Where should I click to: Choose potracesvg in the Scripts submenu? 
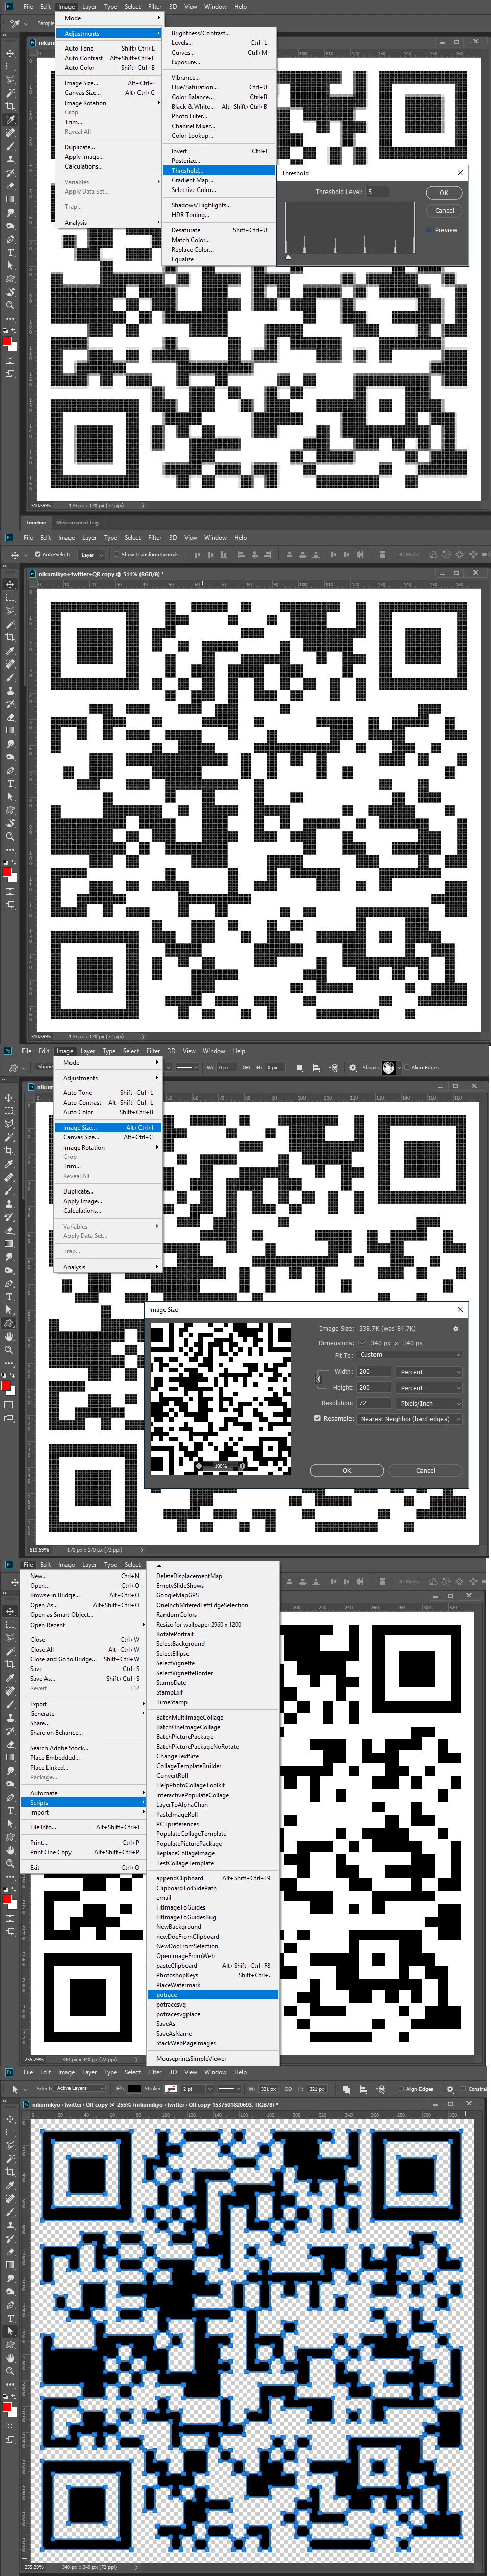(x=213, y=2004)
